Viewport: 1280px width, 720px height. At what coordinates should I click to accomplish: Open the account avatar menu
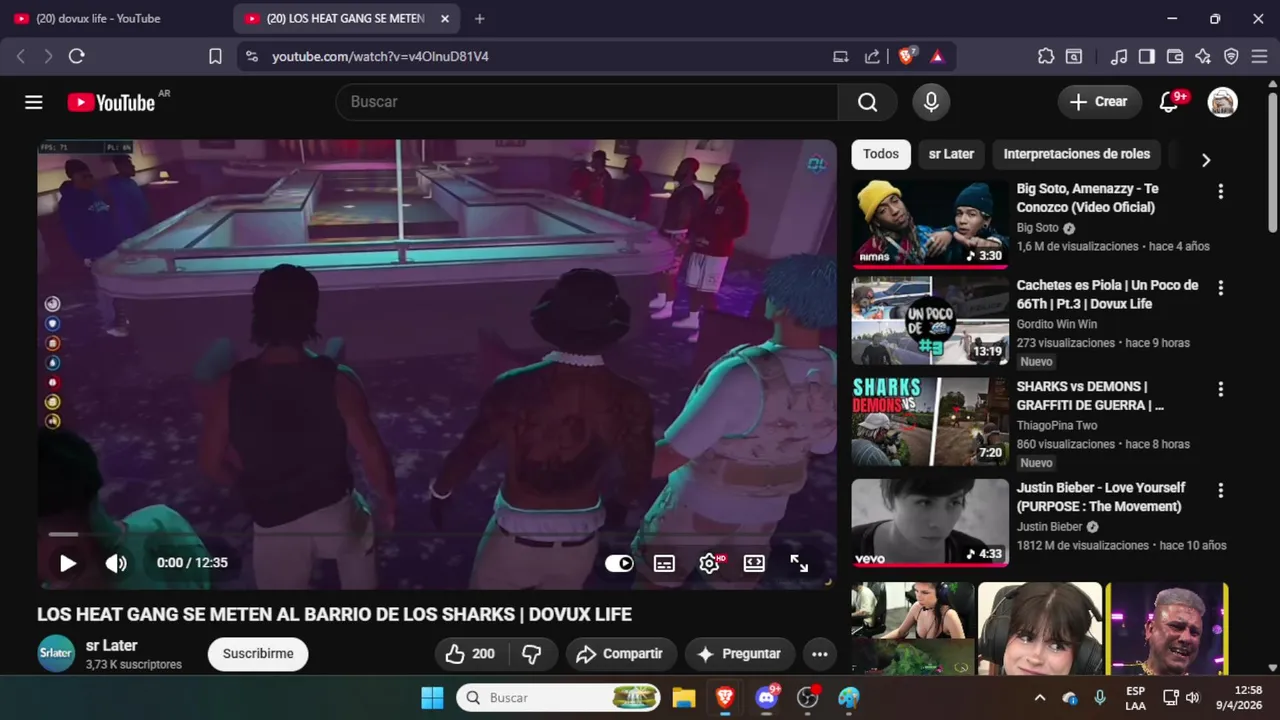(1222, 102)
